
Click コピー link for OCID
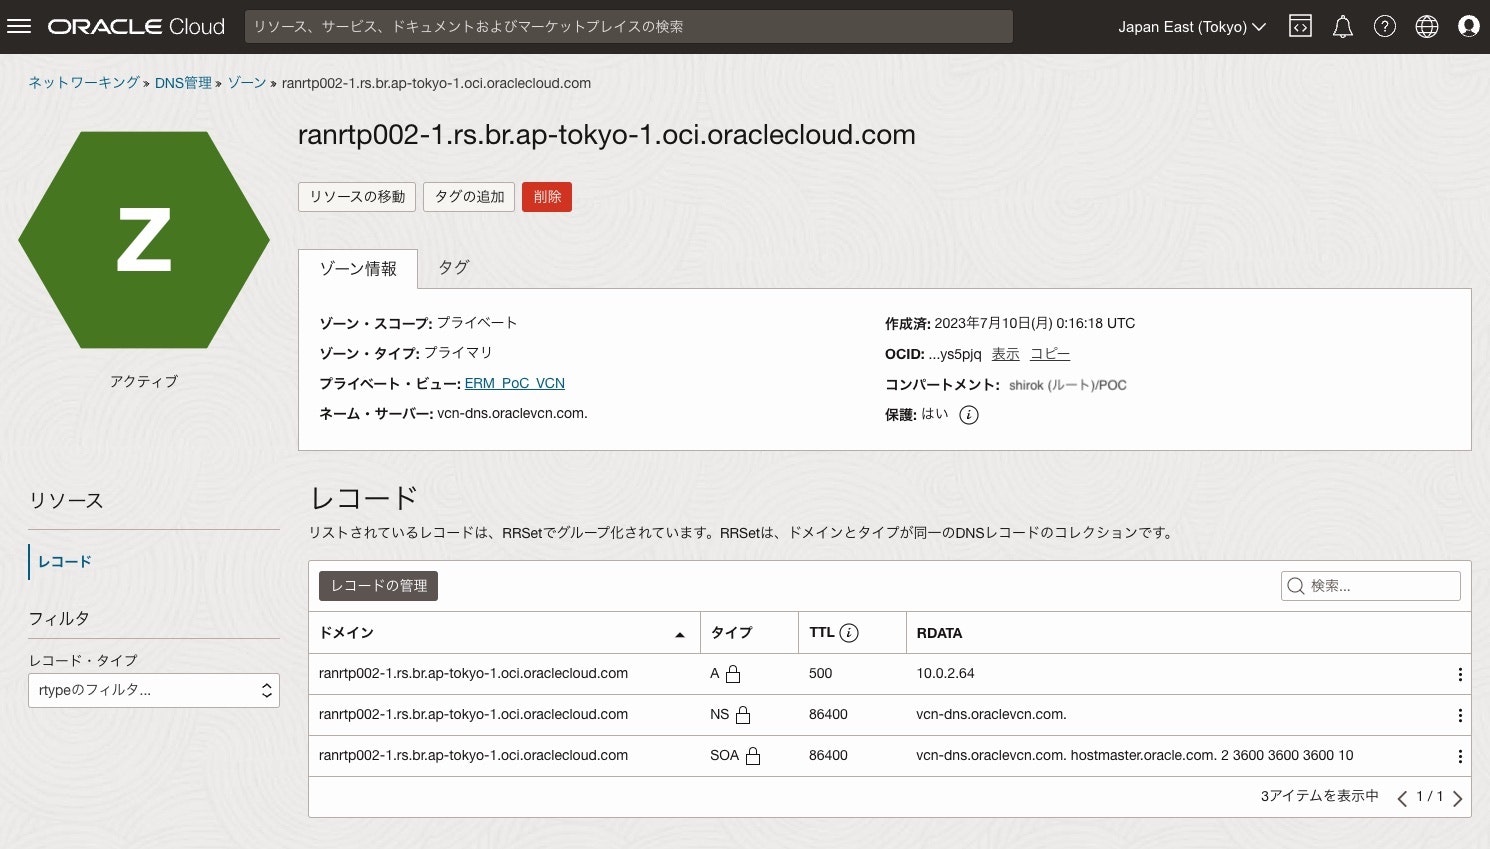point(1050,354)
